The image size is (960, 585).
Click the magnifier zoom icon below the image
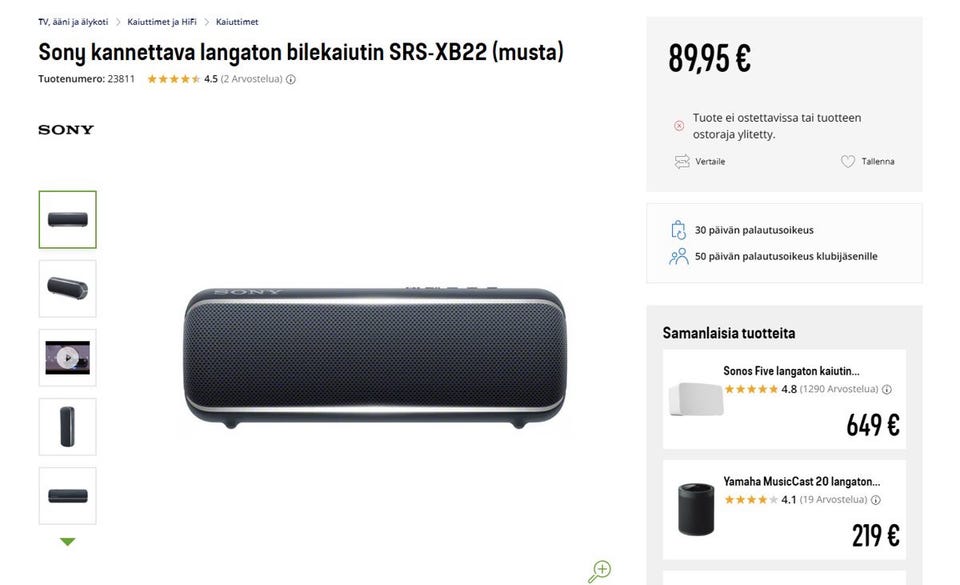pyautogui.click(x=599, y=571)
